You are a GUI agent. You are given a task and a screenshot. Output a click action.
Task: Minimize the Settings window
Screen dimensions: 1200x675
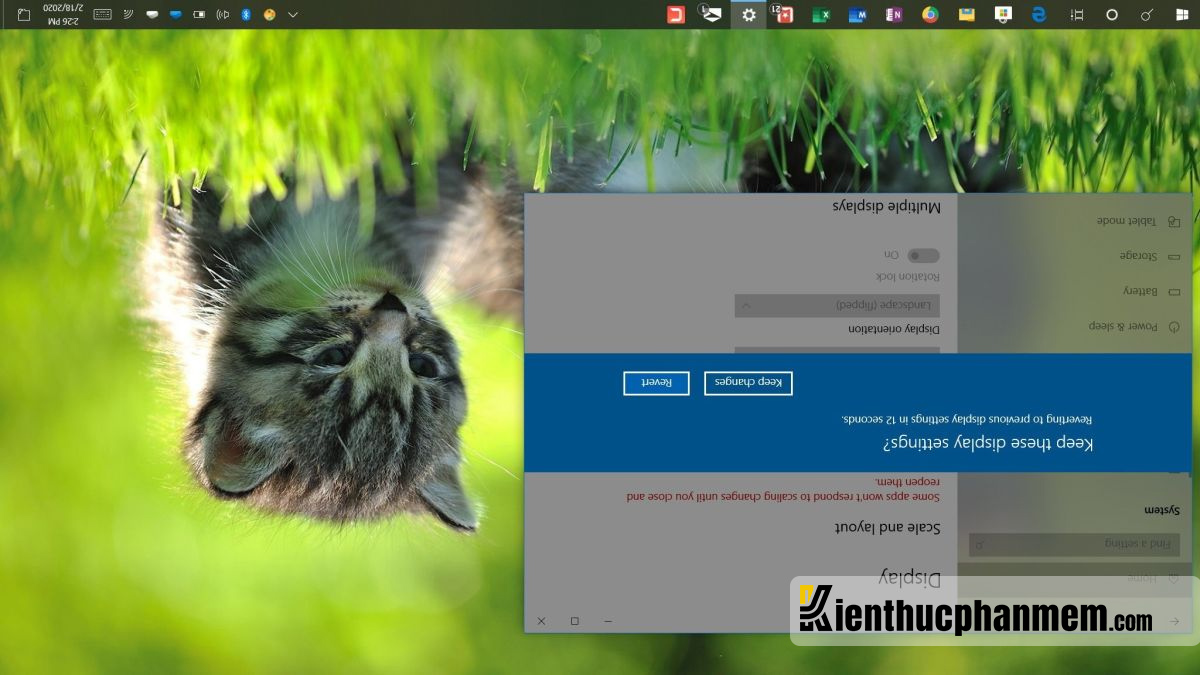[608, 621]
